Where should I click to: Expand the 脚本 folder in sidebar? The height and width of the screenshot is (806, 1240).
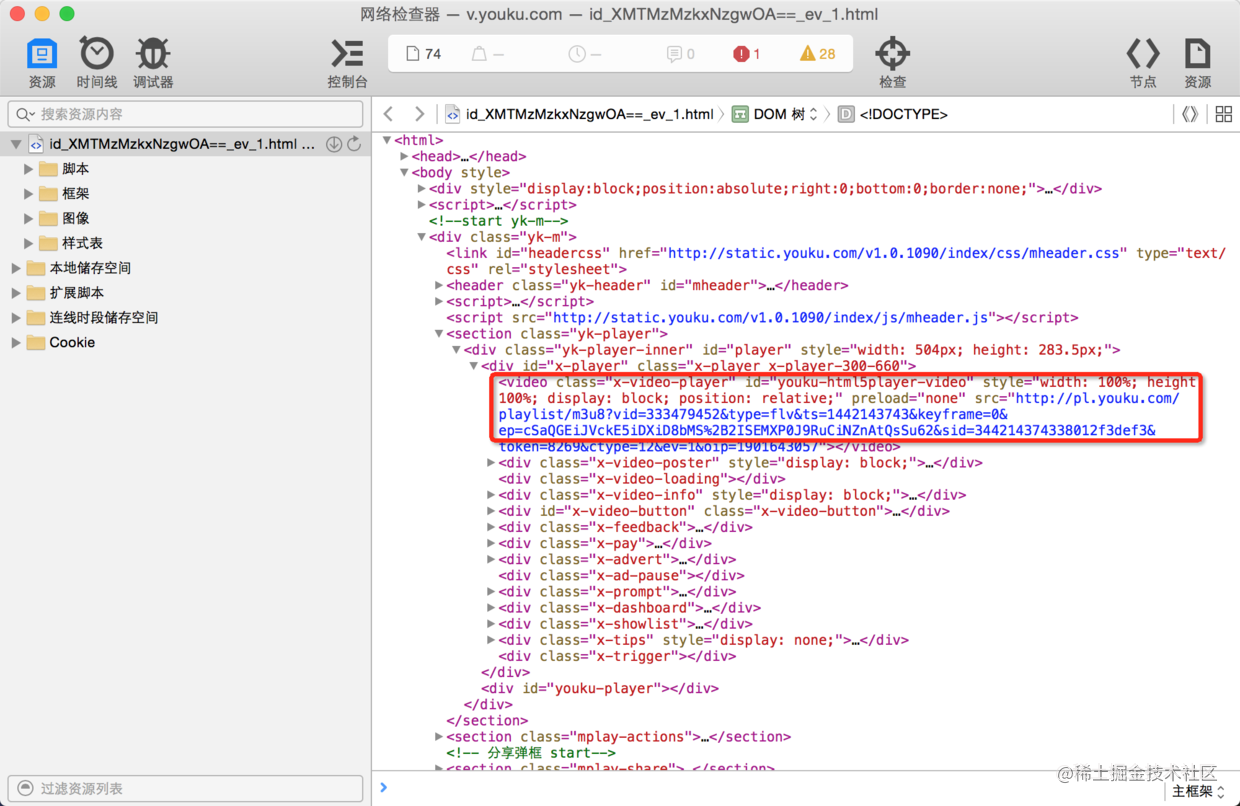[x=29, y=169]
